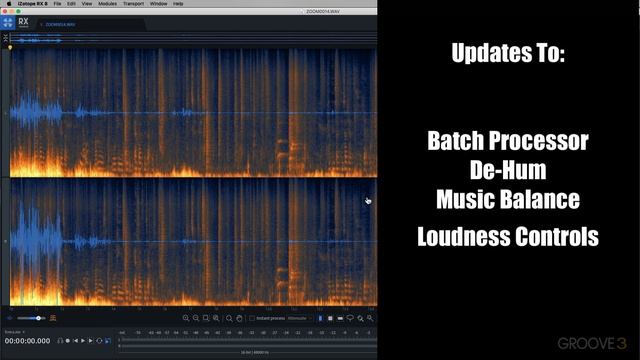Toggle loop playback

click(99, 340)
